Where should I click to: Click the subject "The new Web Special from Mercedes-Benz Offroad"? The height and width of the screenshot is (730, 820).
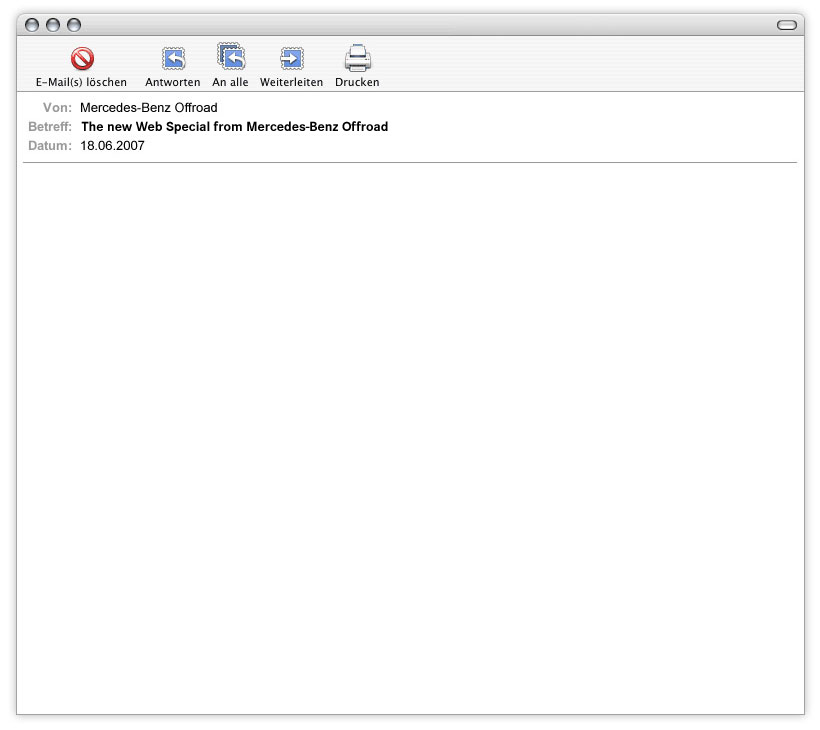(x=235, y=127)
